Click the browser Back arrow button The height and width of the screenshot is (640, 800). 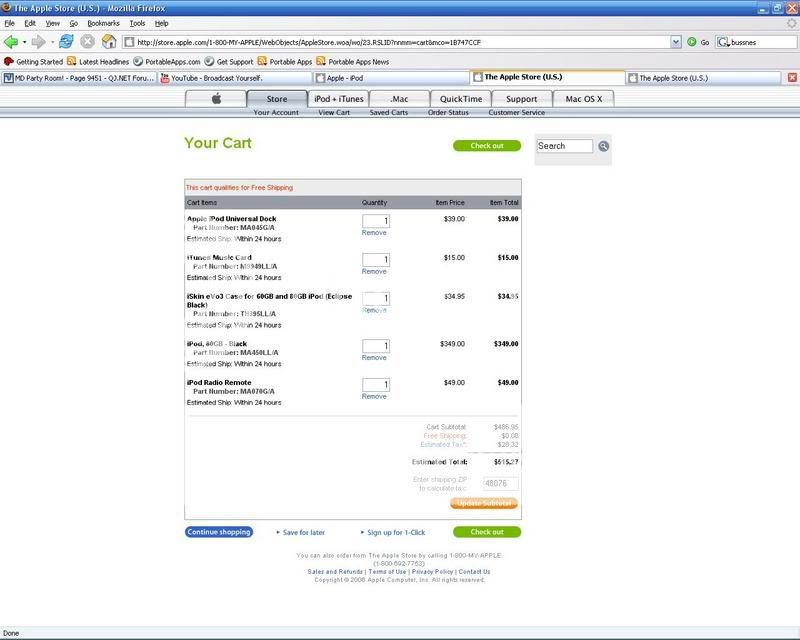(13, 42)
